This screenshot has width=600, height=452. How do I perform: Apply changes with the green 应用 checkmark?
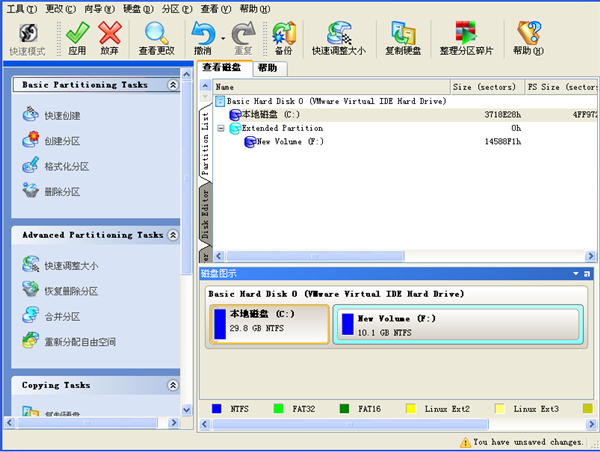[x=77, y=38]
